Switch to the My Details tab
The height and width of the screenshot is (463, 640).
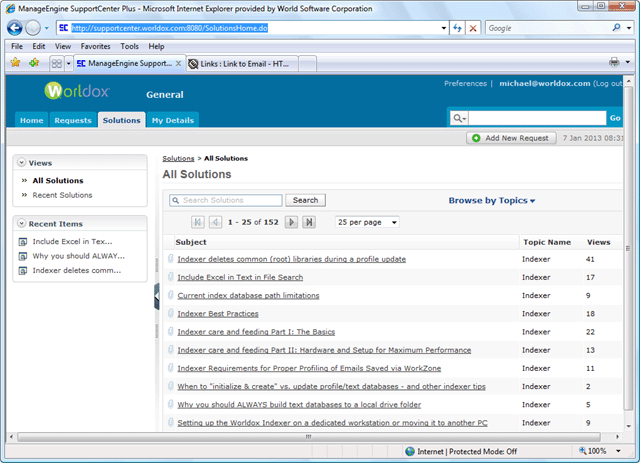173,120
